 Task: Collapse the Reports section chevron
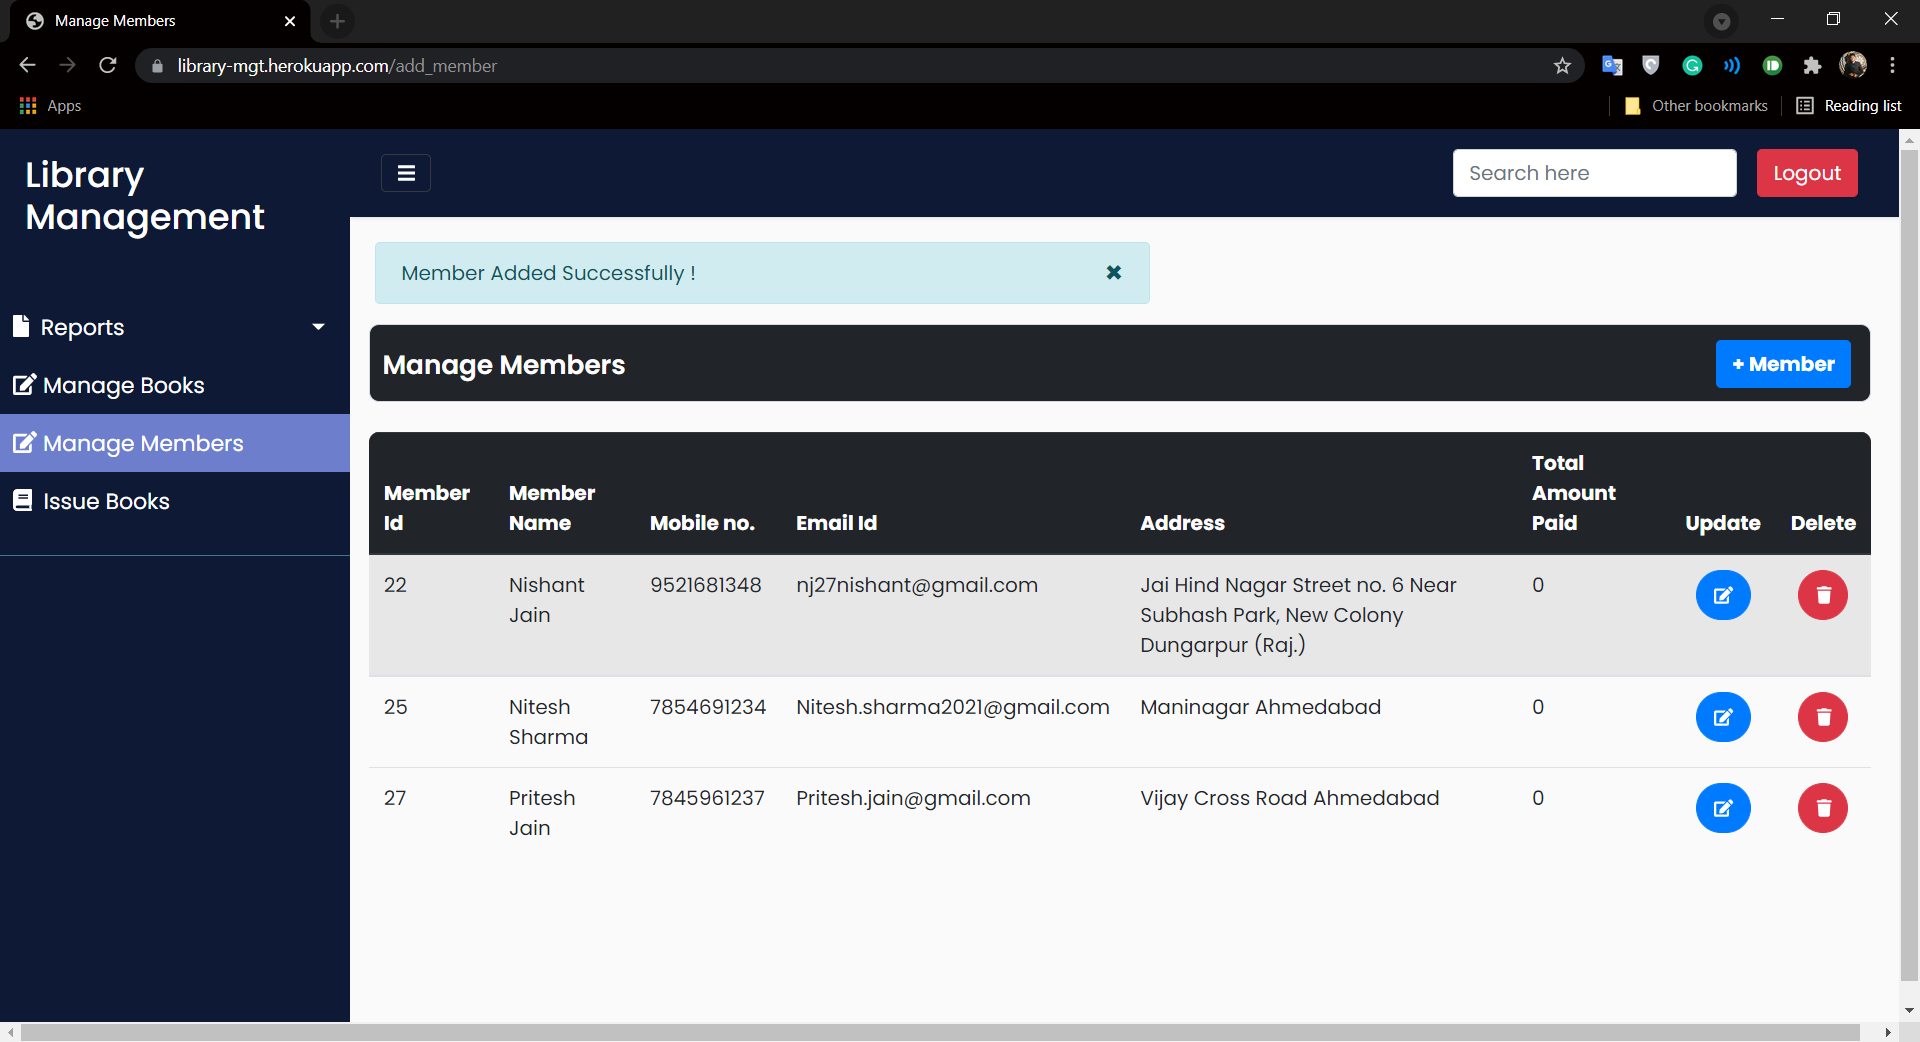[x=318, y=326]
